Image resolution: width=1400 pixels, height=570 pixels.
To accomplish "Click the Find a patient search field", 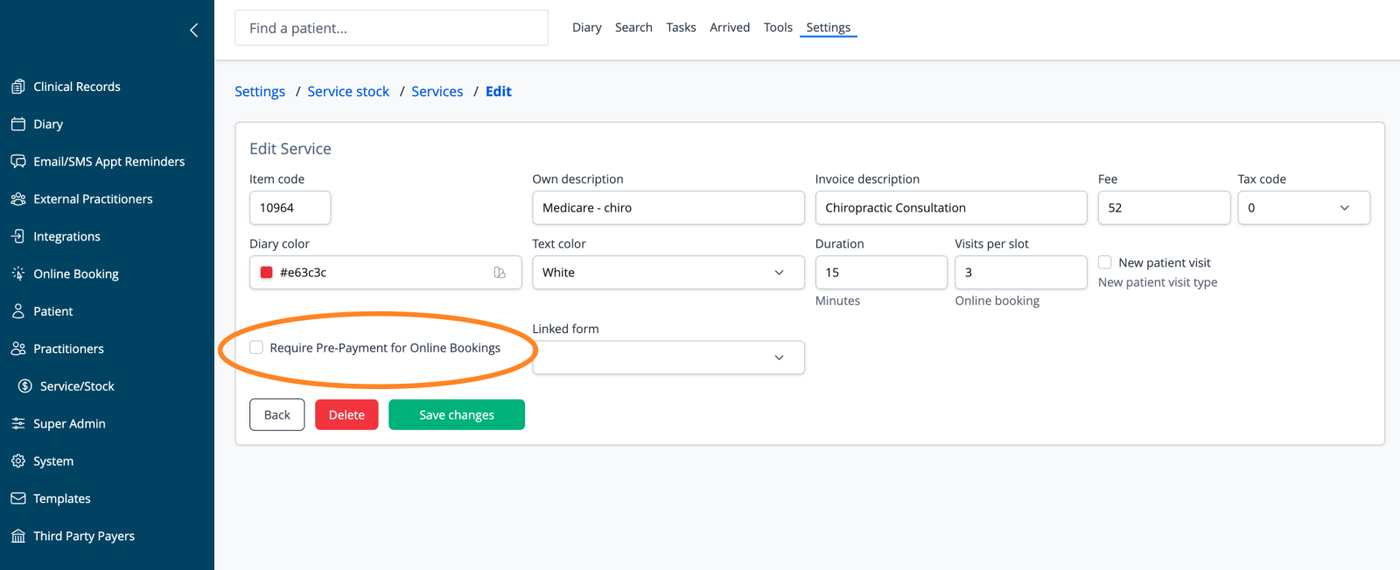I will tap(391, 28).
